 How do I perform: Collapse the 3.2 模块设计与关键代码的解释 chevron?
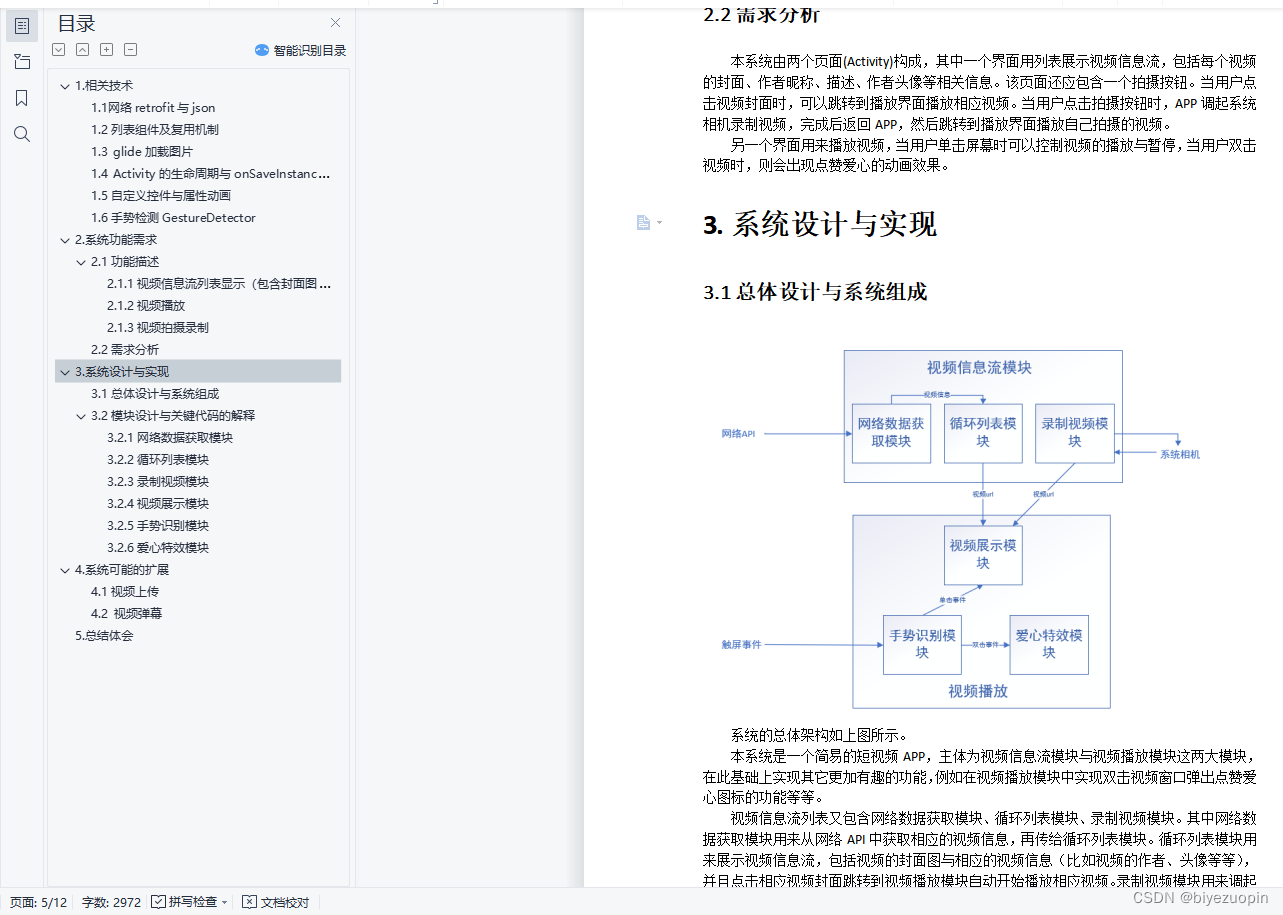point(81,416)
